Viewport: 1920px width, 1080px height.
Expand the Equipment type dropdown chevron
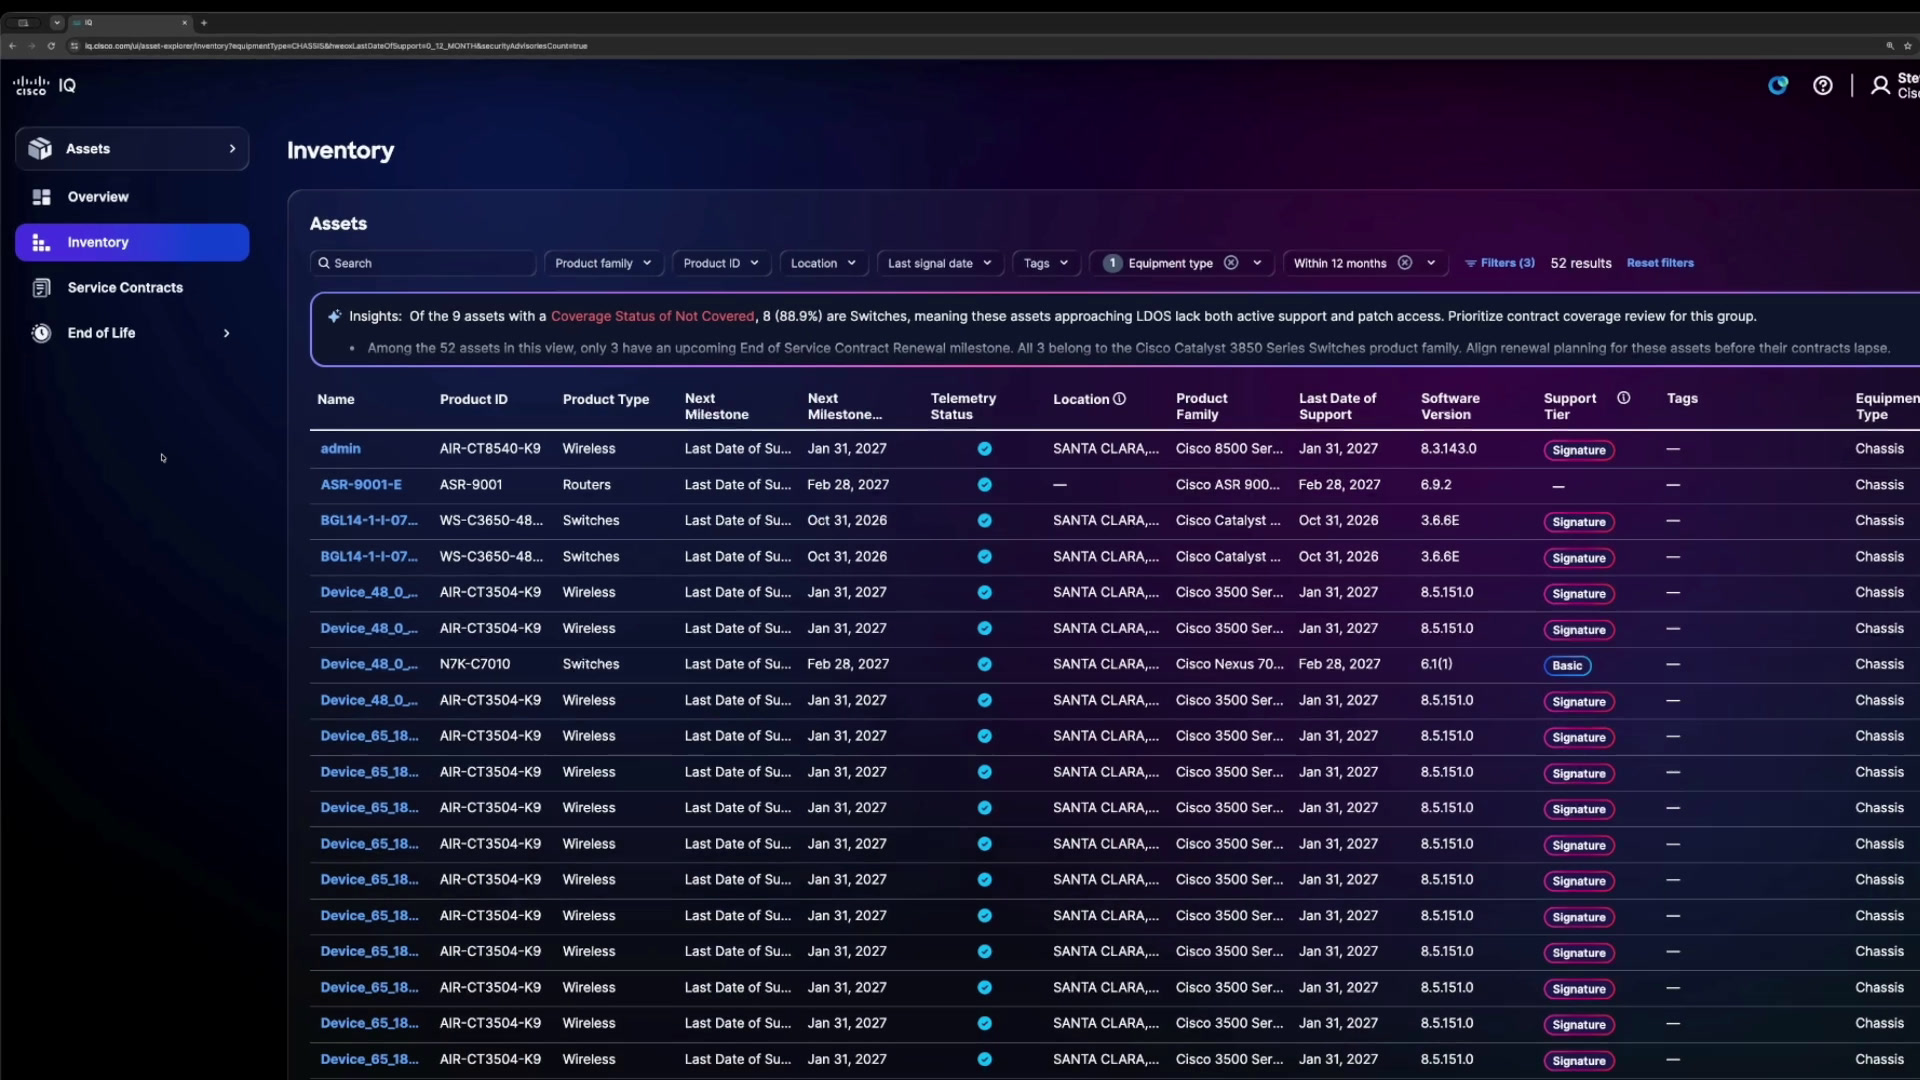pyautogui.click(x=1257, y=263)
